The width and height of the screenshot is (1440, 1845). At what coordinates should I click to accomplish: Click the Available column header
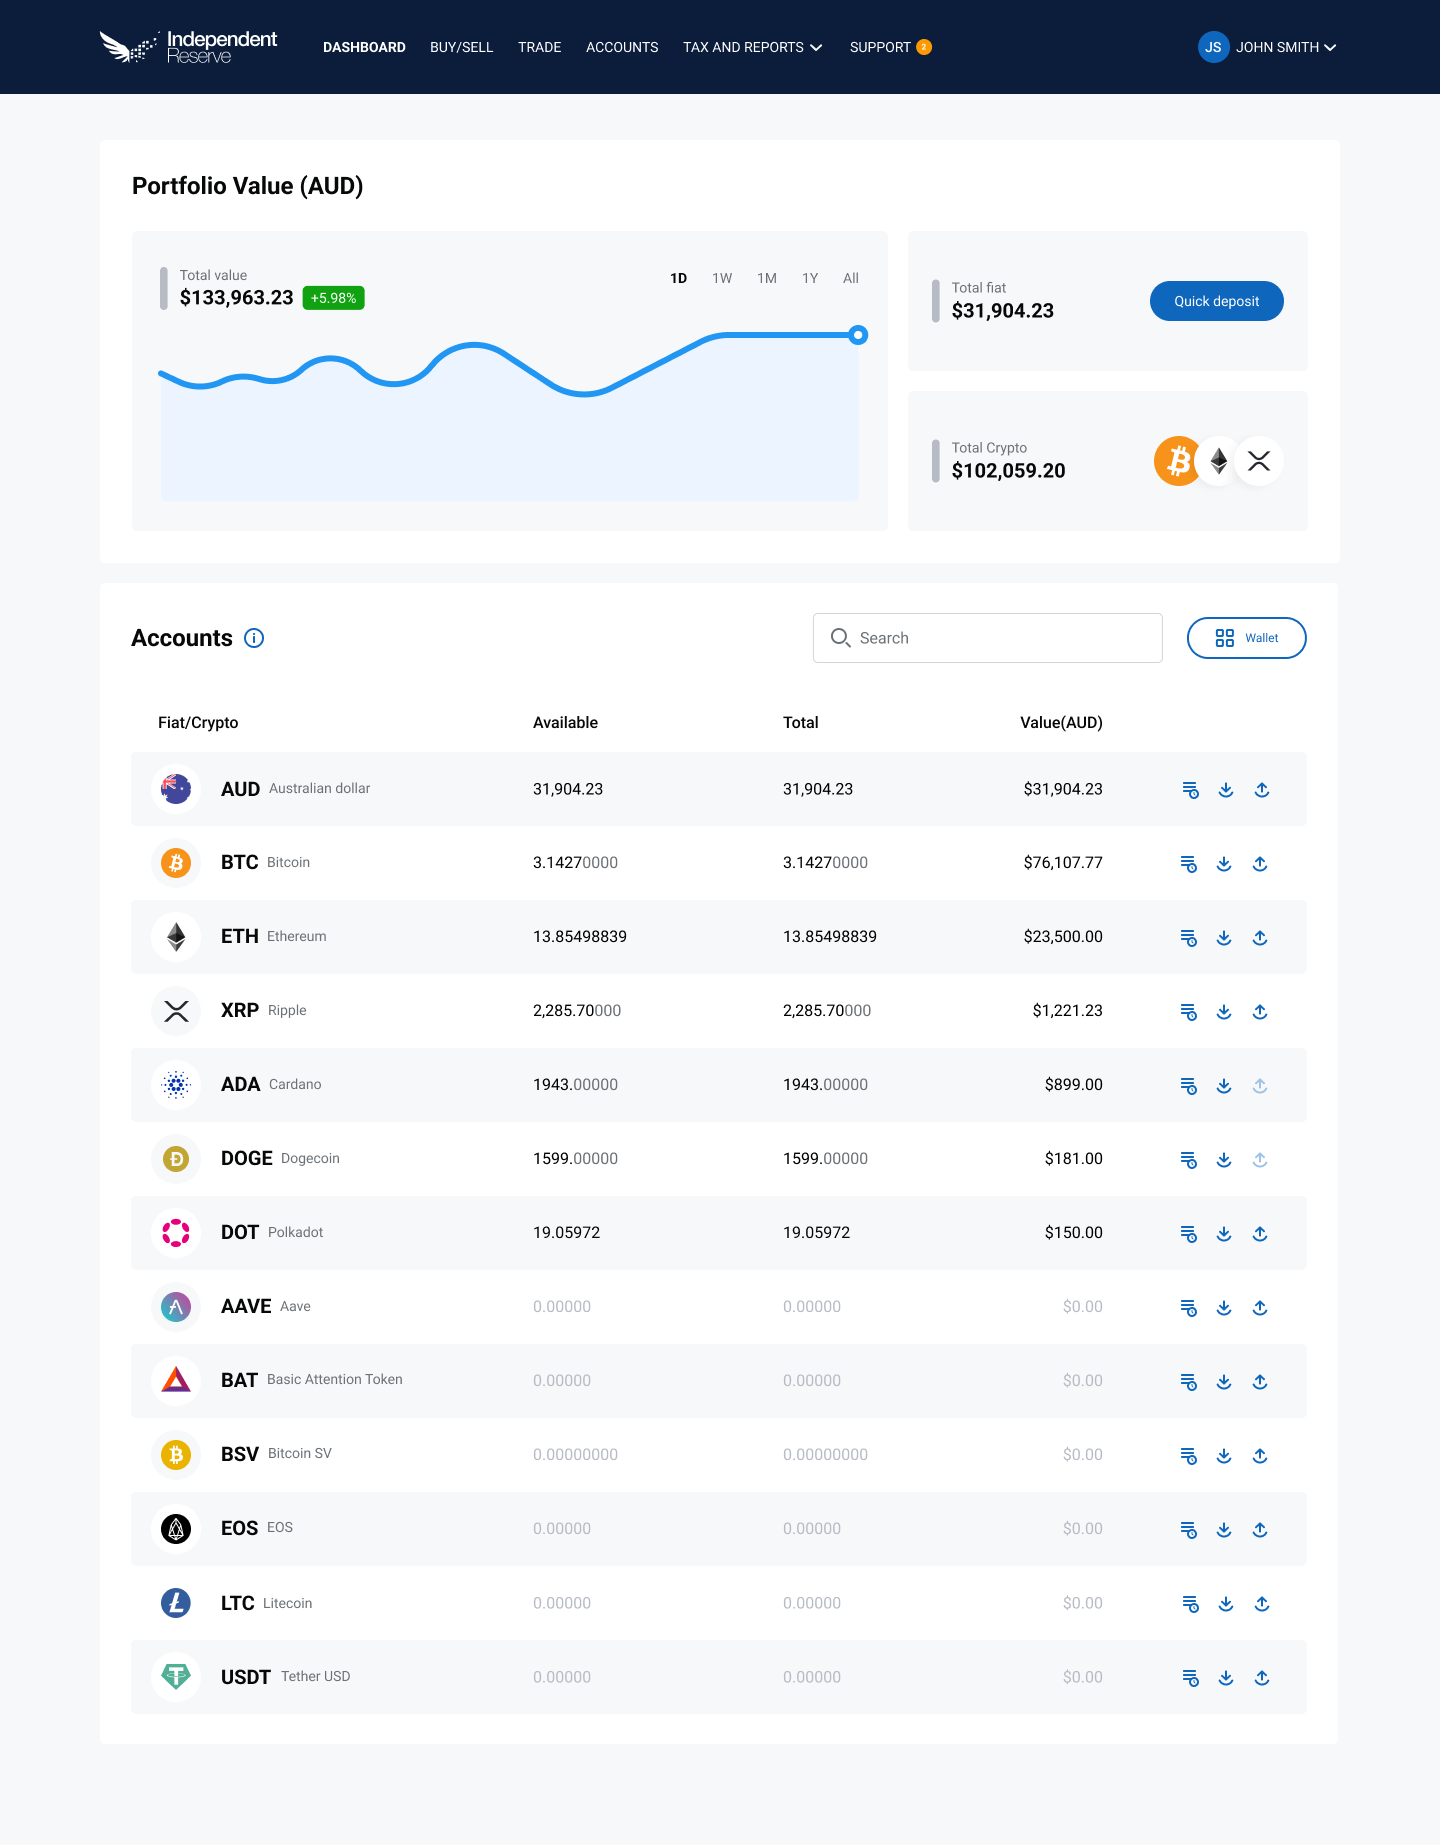(565, 722)
